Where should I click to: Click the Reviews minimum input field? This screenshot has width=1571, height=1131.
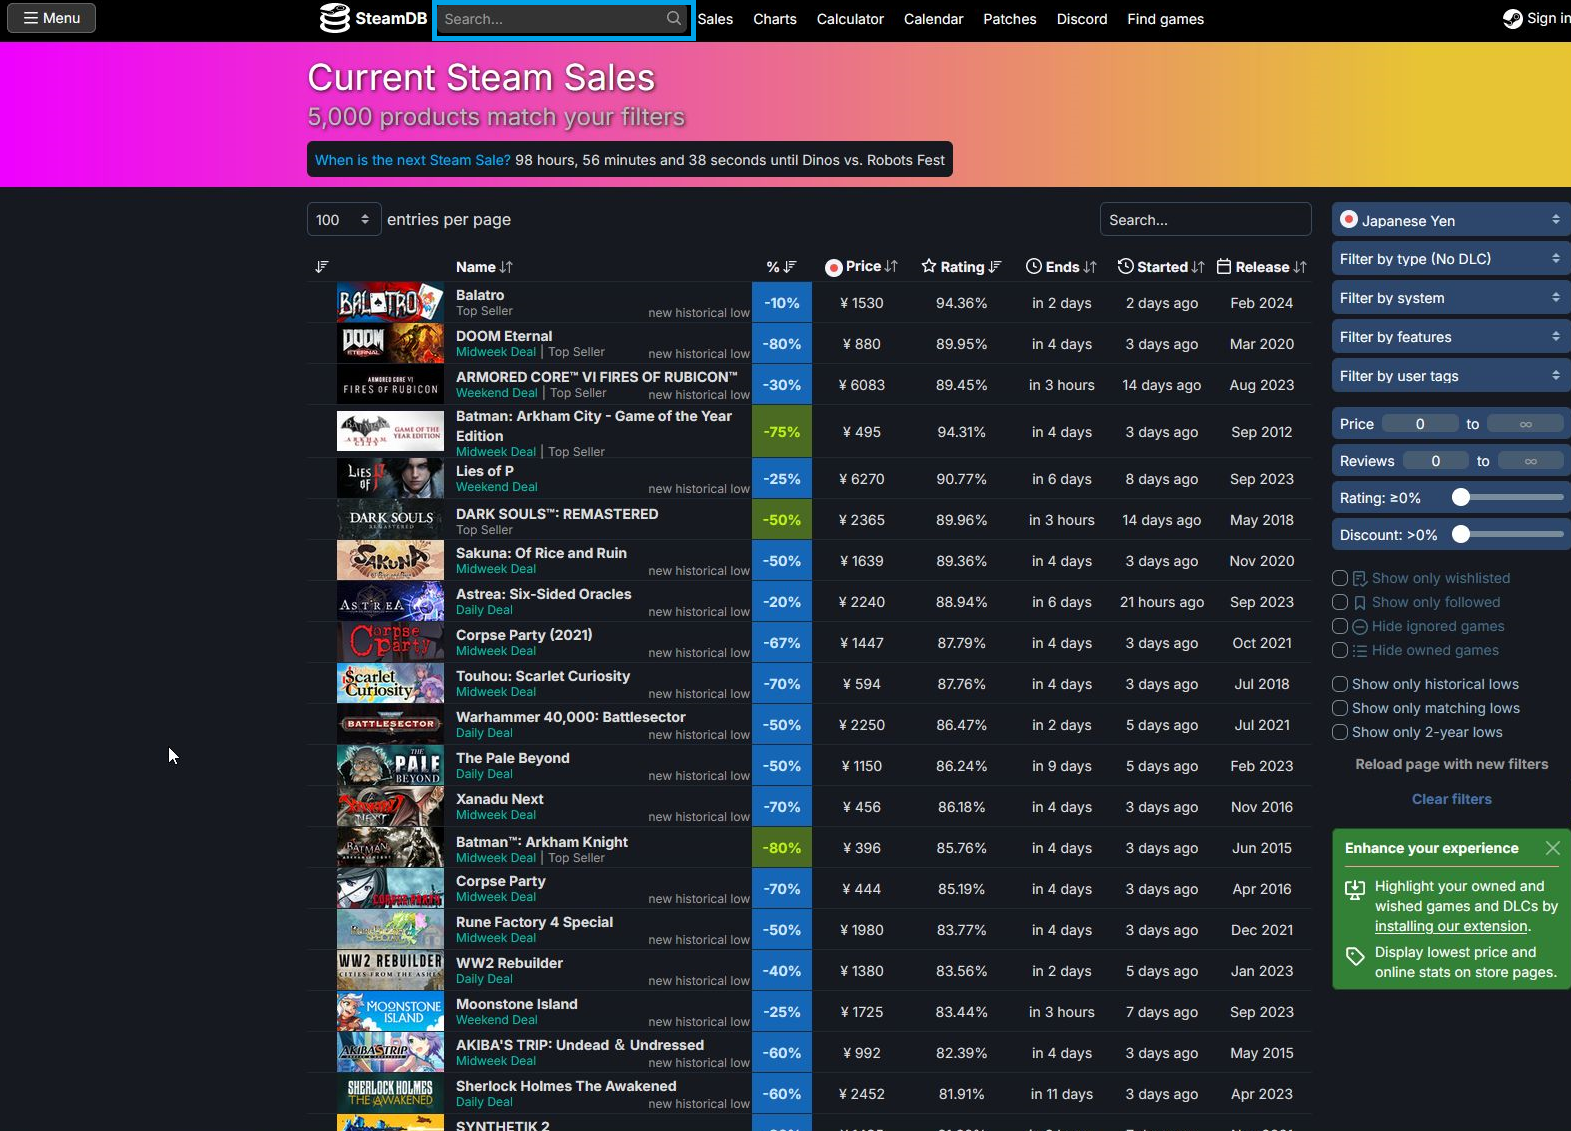1436,461
